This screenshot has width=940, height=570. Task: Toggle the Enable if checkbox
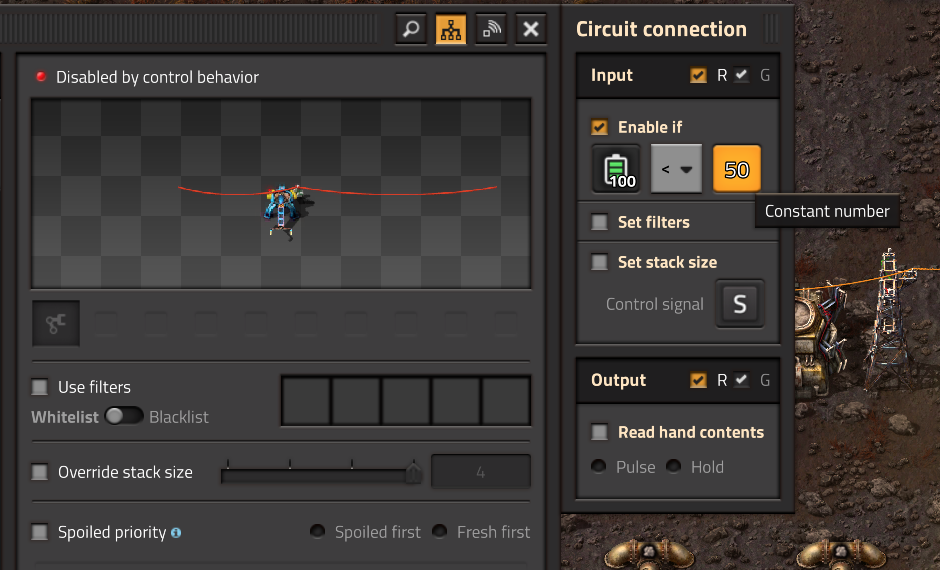click(x=599, y=127)
